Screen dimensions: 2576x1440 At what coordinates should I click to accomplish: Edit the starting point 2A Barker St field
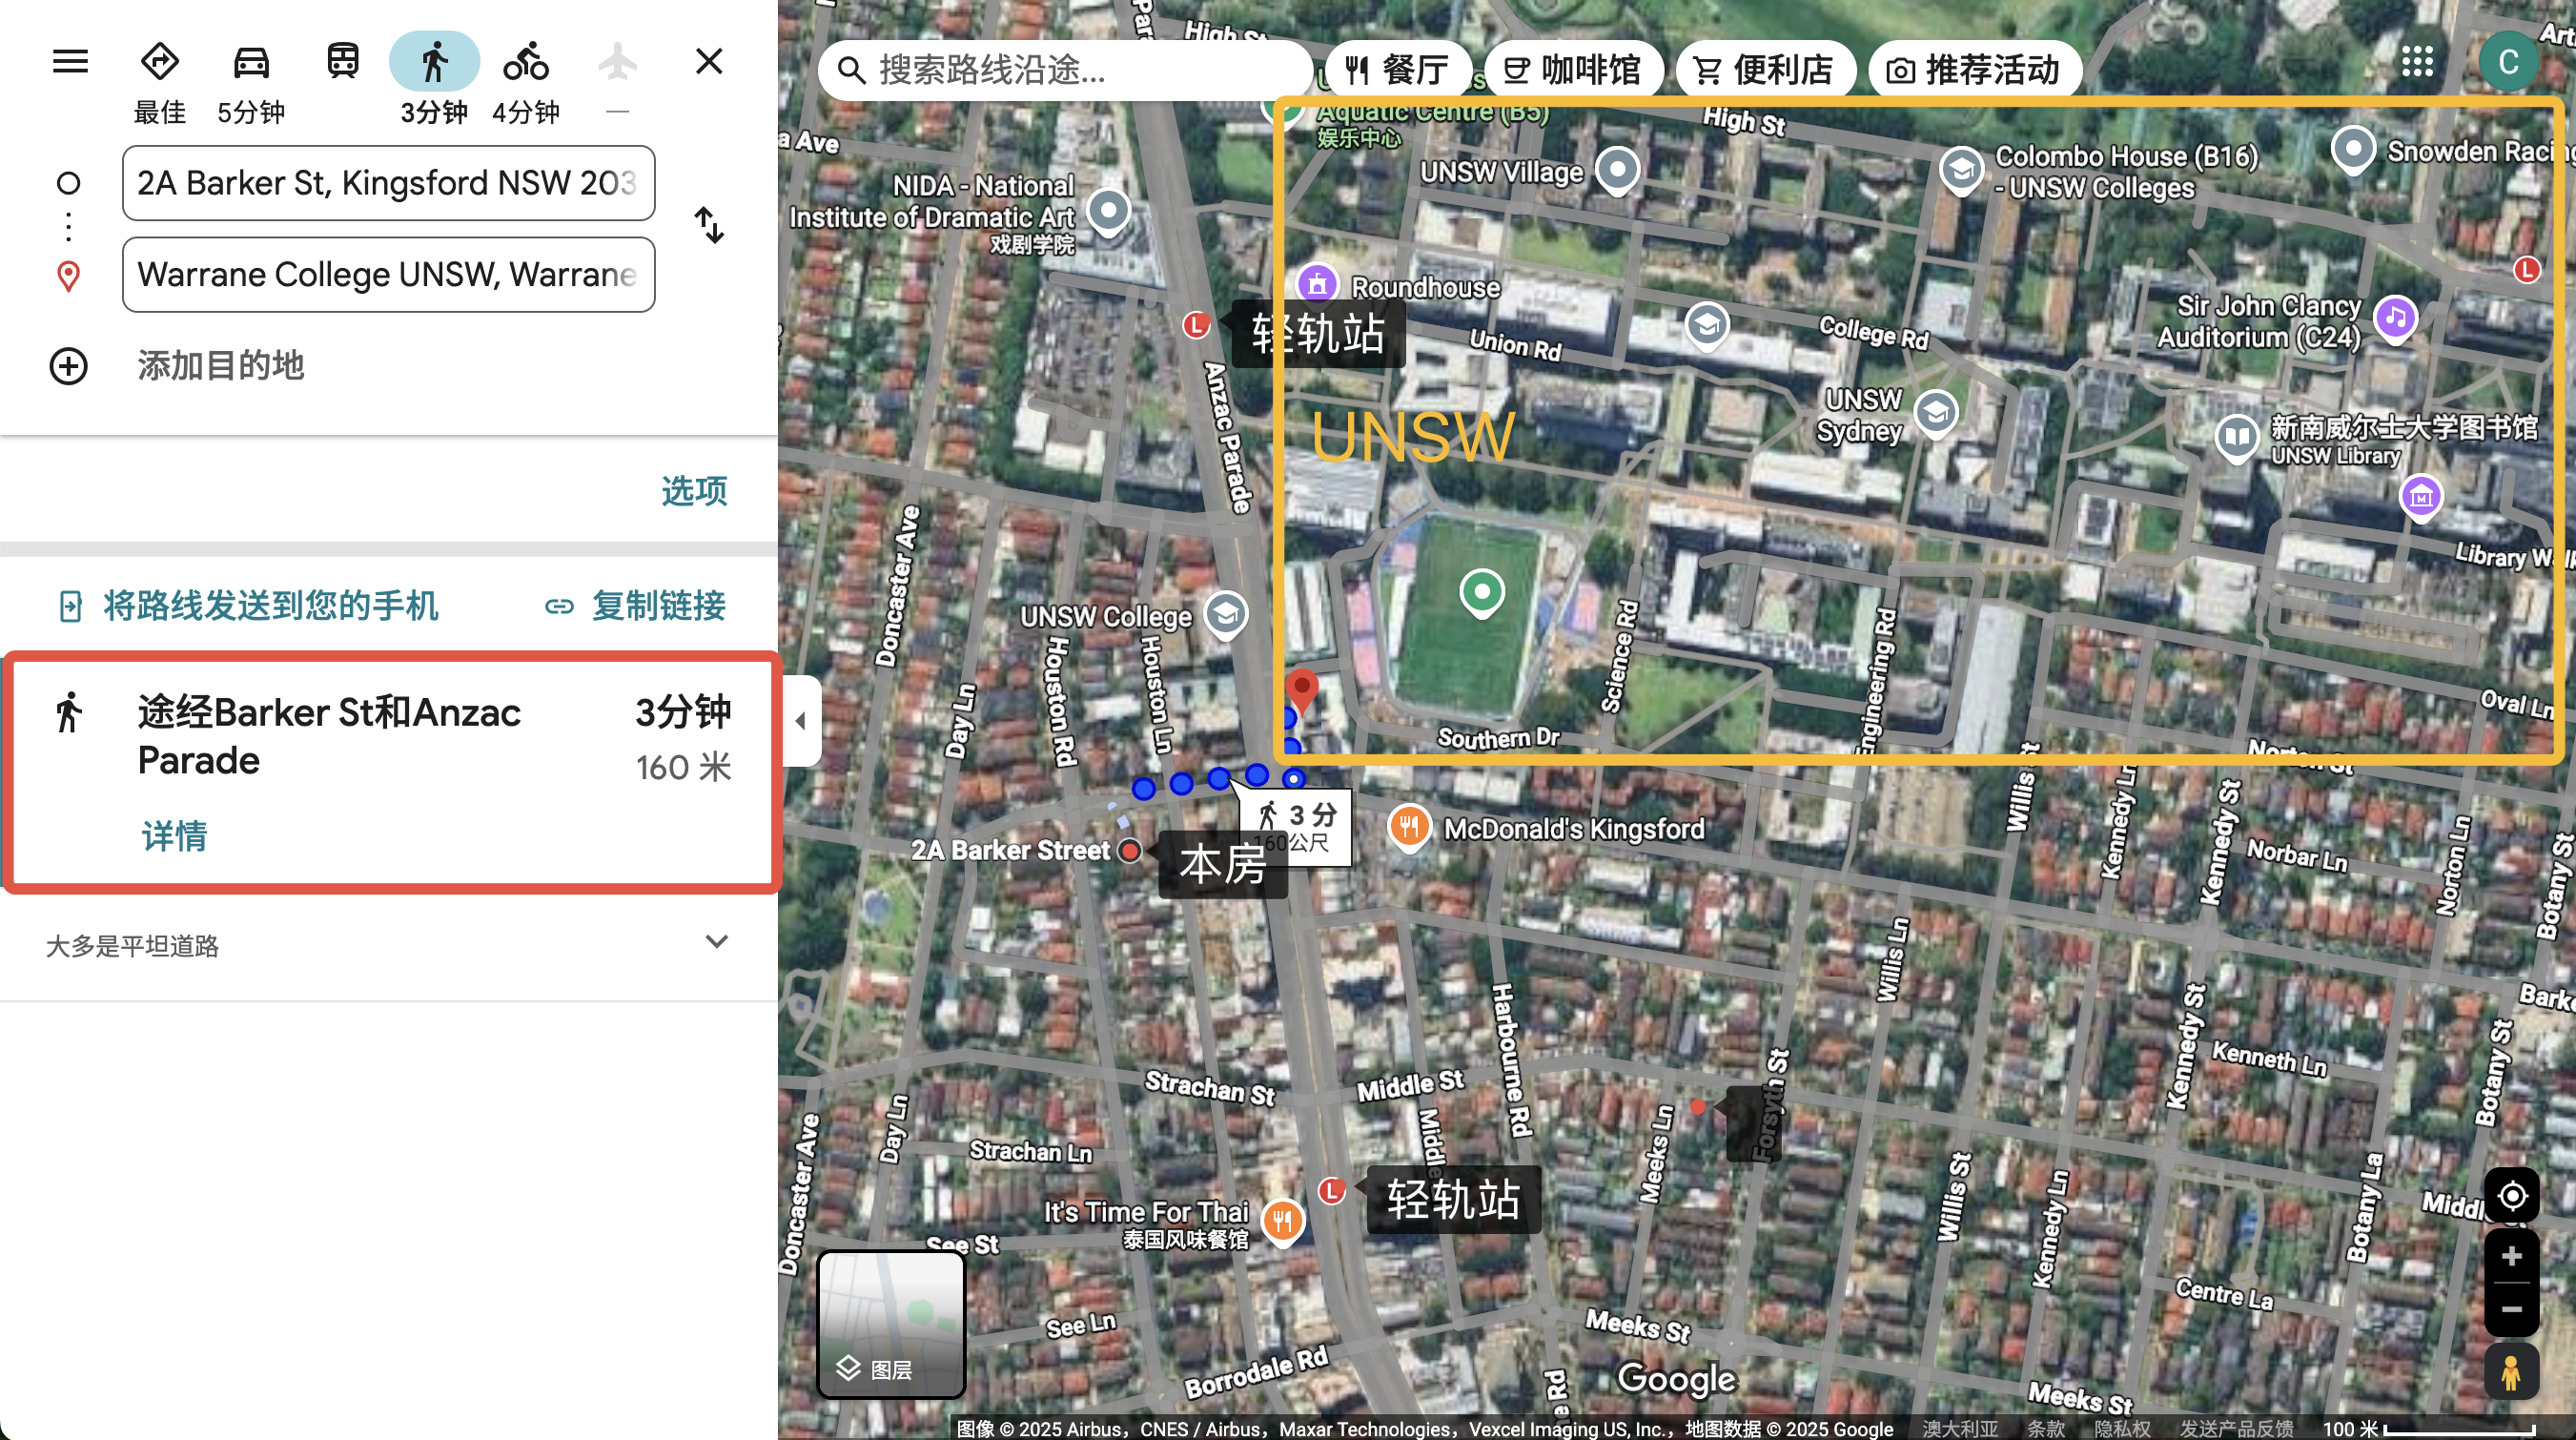tap(389, 183)
